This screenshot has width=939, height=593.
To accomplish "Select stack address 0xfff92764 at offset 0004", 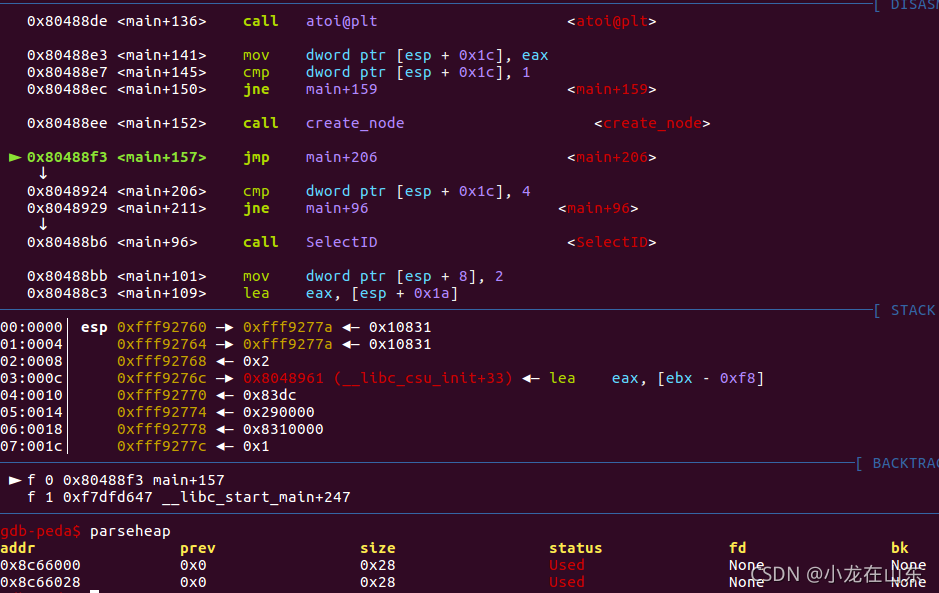I will tap(162, 344).
